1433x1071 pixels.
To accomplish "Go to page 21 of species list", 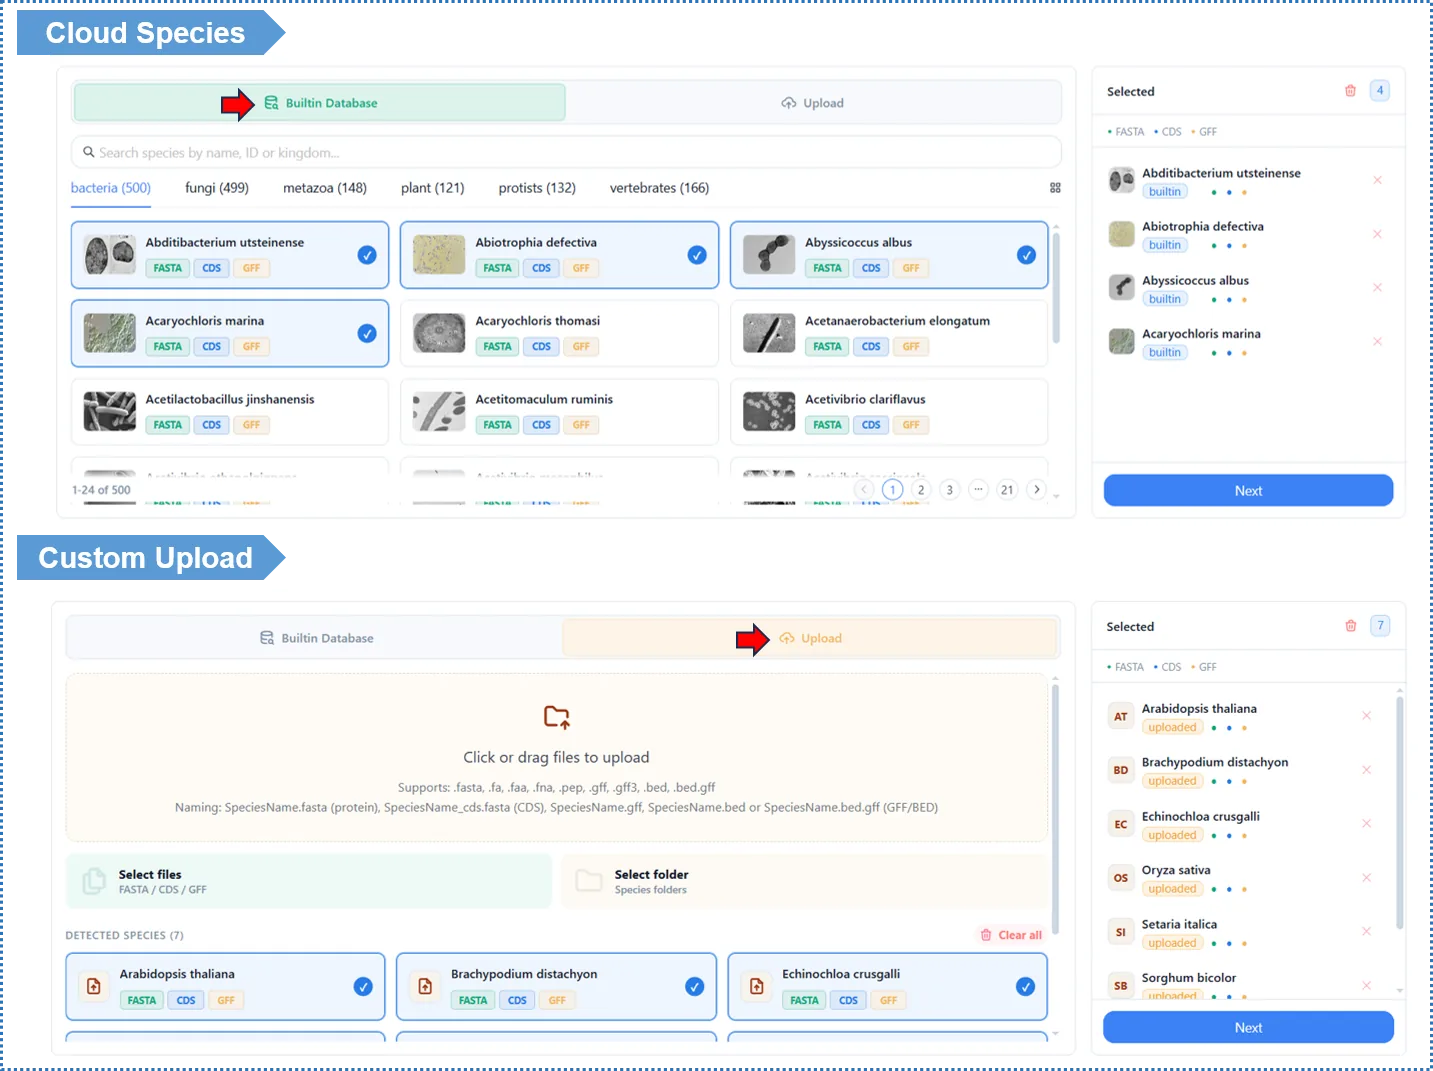I will 1007,490.
